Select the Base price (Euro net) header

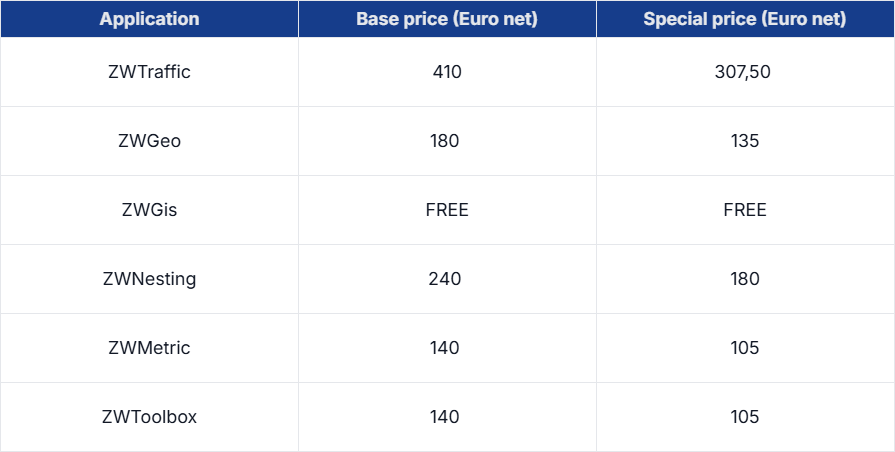pos(447,19)
